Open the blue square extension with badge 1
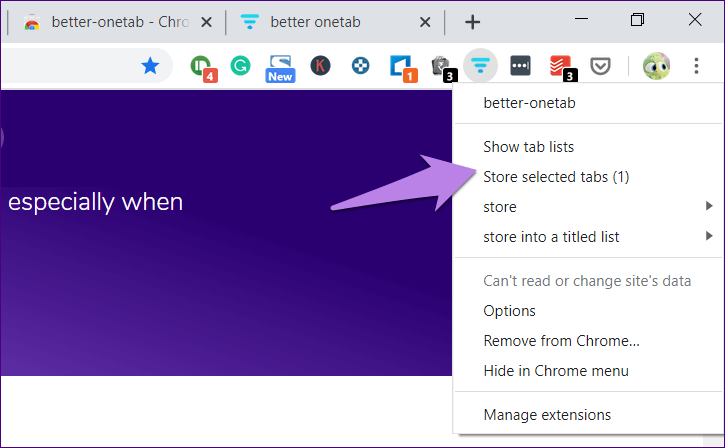Viewport: 725px width, 448px height. [403, 68]
